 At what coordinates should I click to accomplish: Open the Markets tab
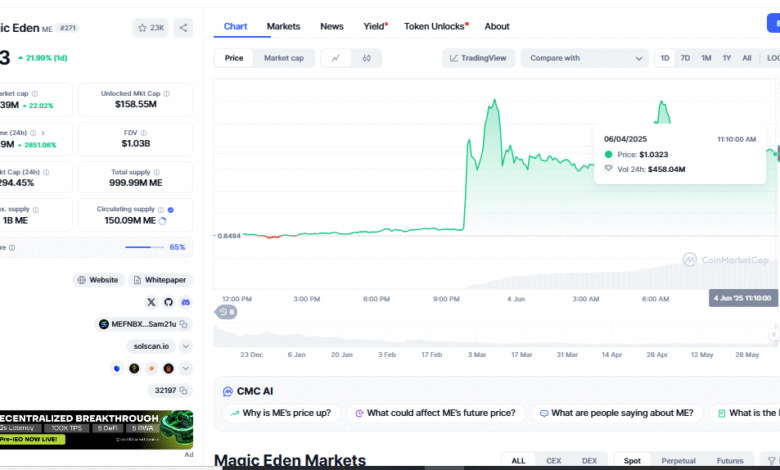pos(283,26)
